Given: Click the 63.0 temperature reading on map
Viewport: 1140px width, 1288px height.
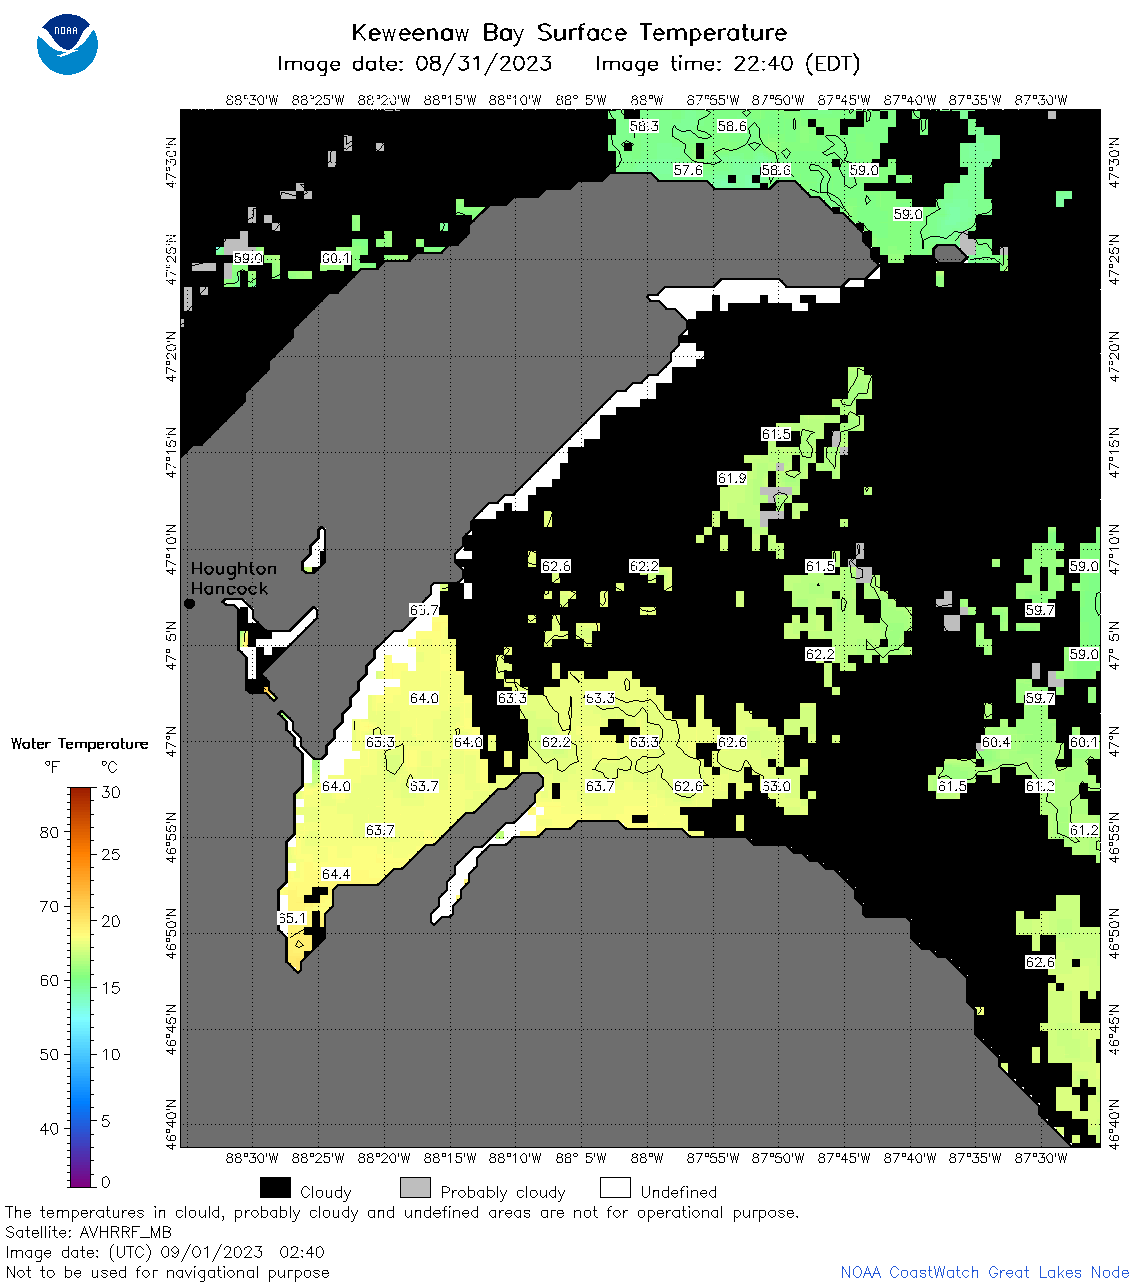Looking at the screenshot, I should click(x=776, y=786).
